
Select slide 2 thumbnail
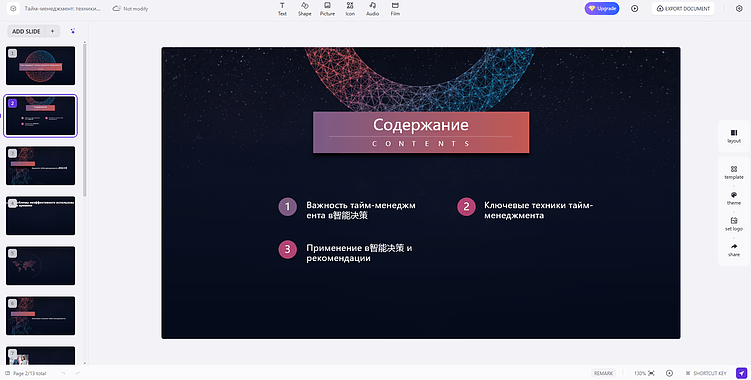tap(41, 115)
